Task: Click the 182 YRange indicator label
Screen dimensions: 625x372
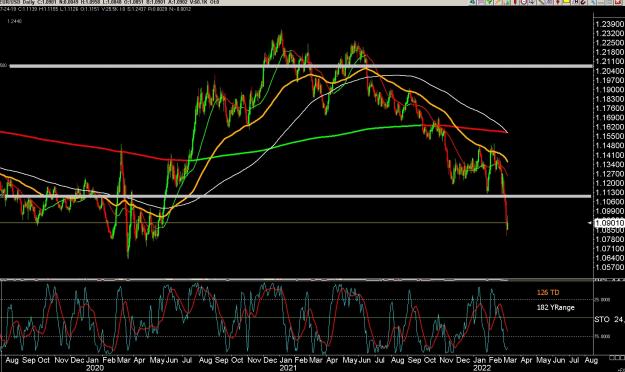Action: (x=555, y=307)
